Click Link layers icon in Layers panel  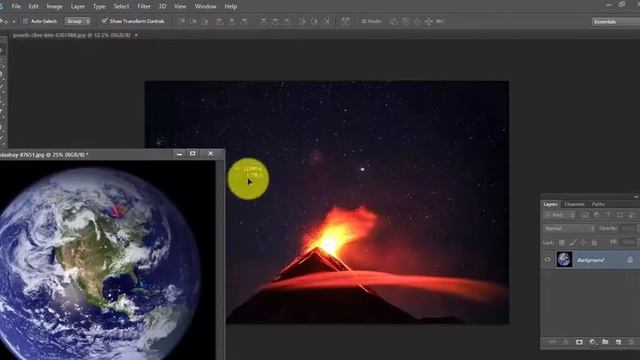[x=552, y=342]
